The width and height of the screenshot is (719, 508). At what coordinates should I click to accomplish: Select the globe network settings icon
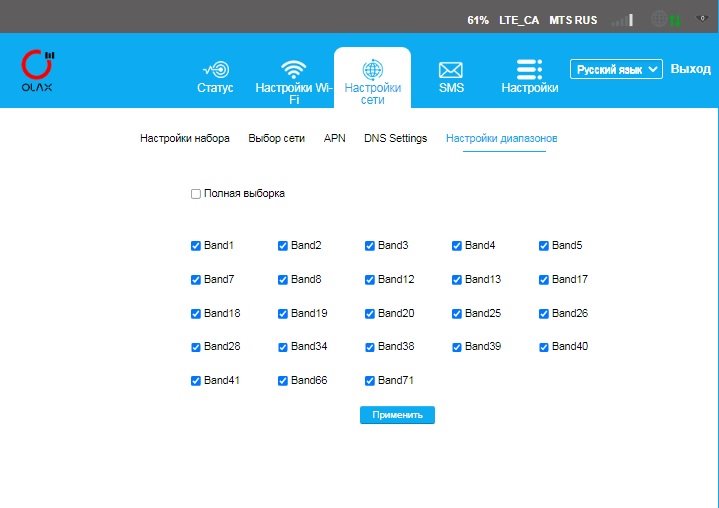coord(372,69)
